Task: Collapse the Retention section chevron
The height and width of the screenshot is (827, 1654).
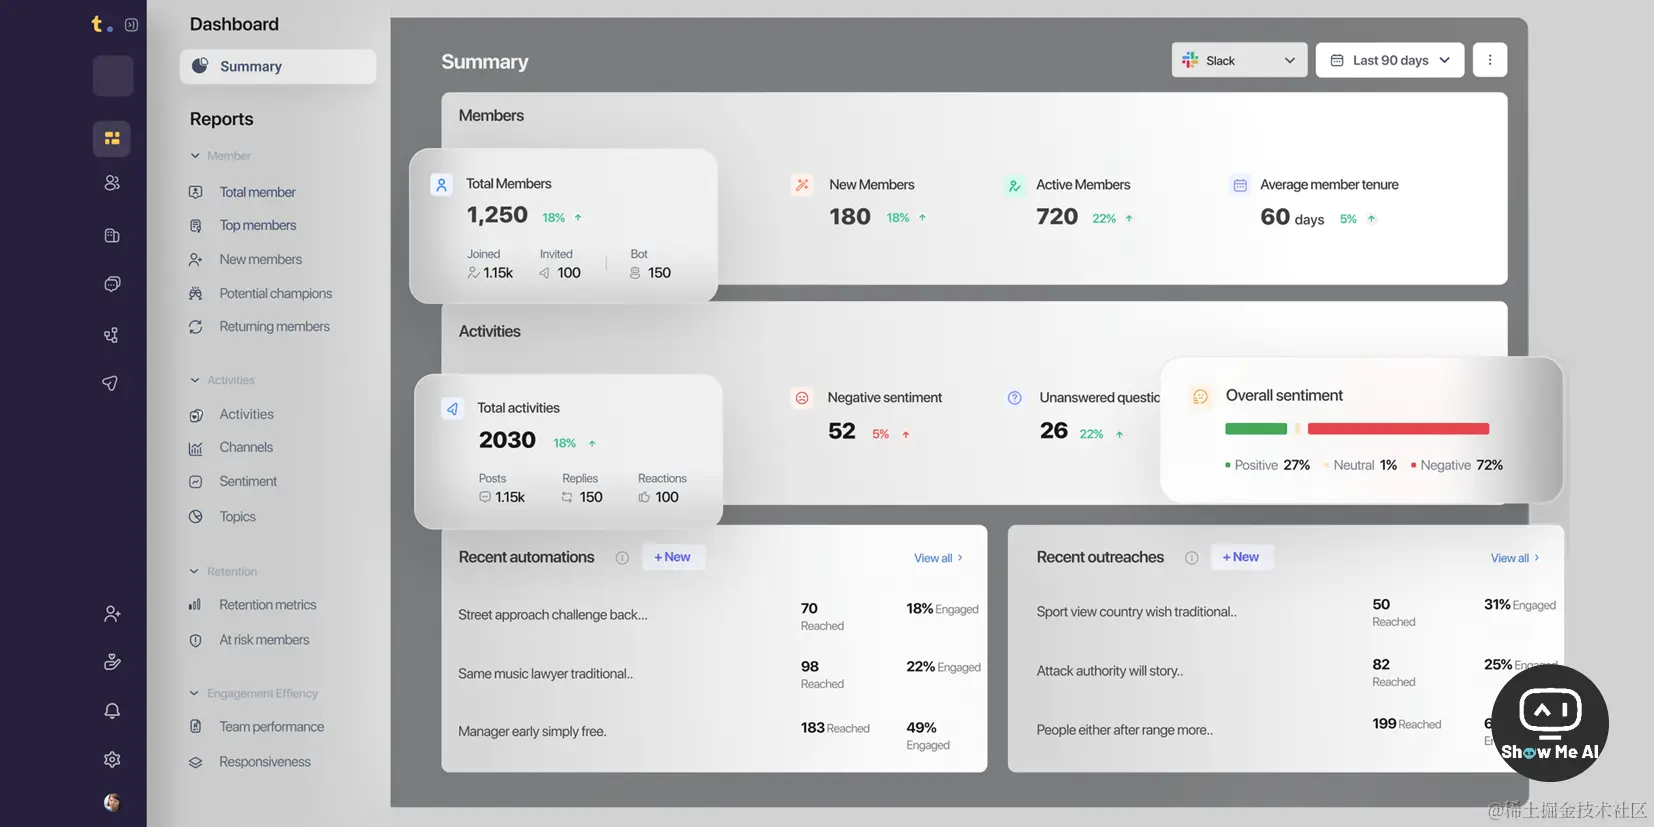Action: 195,572
